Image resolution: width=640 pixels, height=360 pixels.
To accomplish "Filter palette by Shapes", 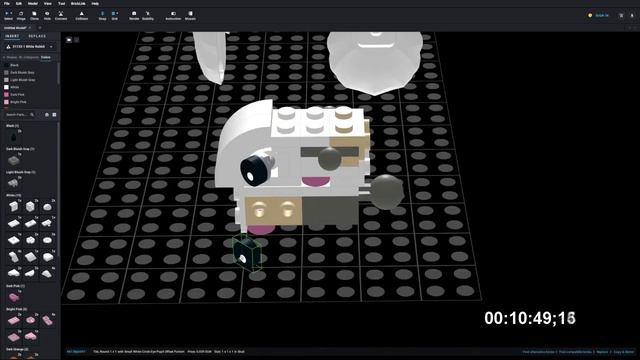I will 11,58.
